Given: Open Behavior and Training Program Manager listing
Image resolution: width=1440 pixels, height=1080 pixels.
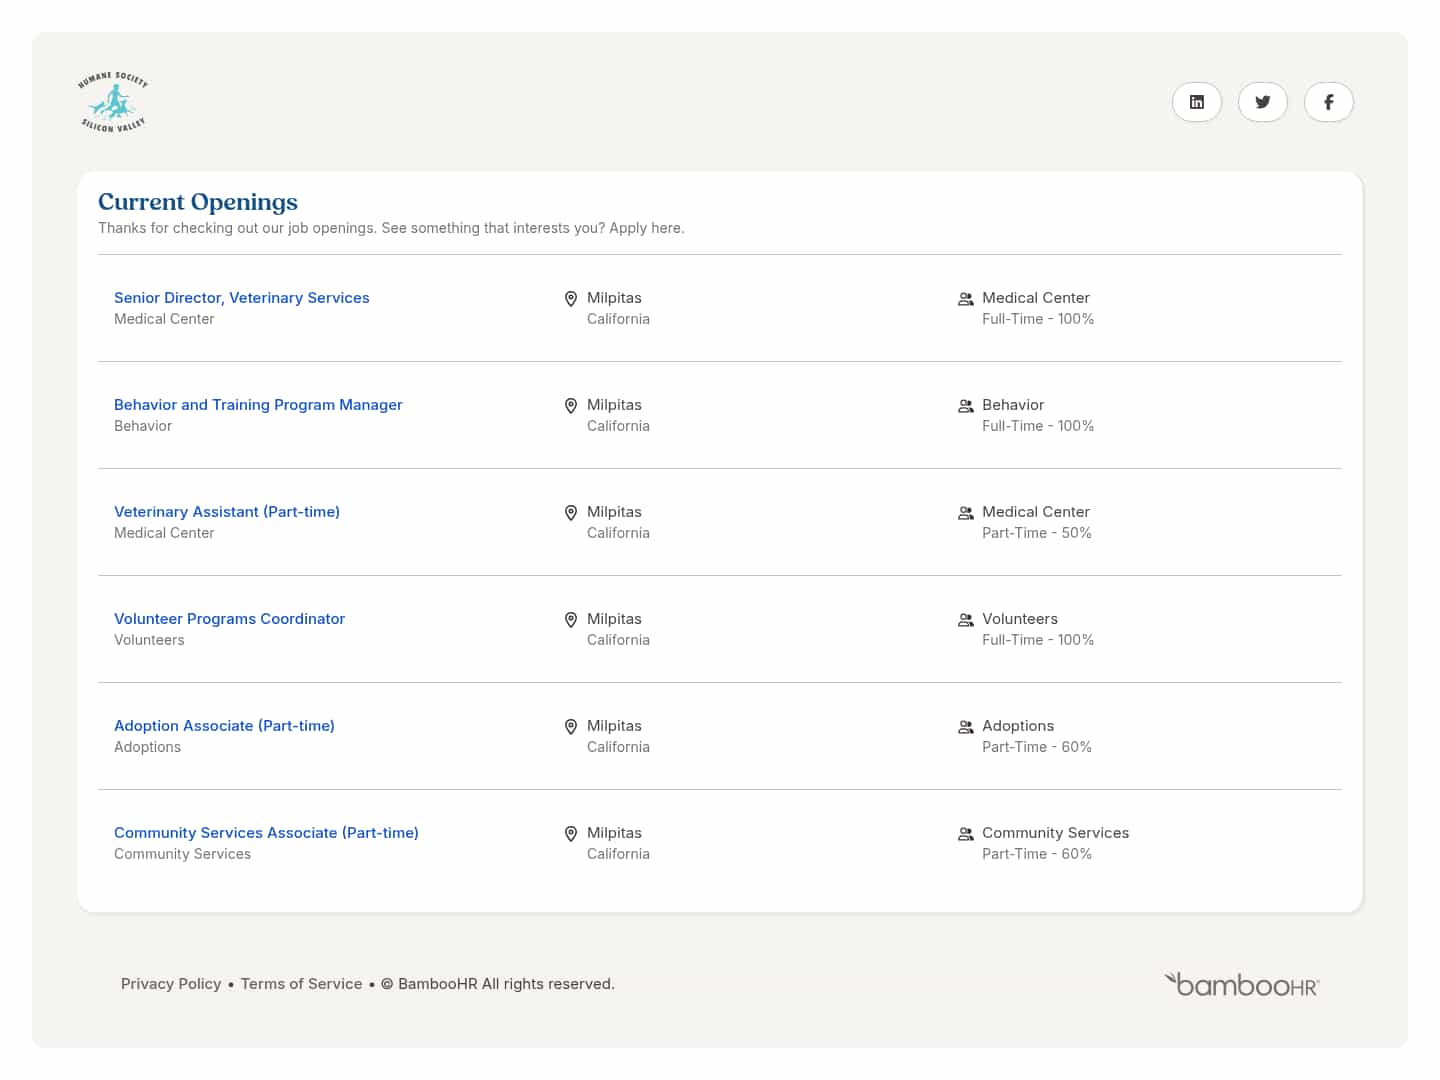Looking at the screenshot, I should pos(258,405).
